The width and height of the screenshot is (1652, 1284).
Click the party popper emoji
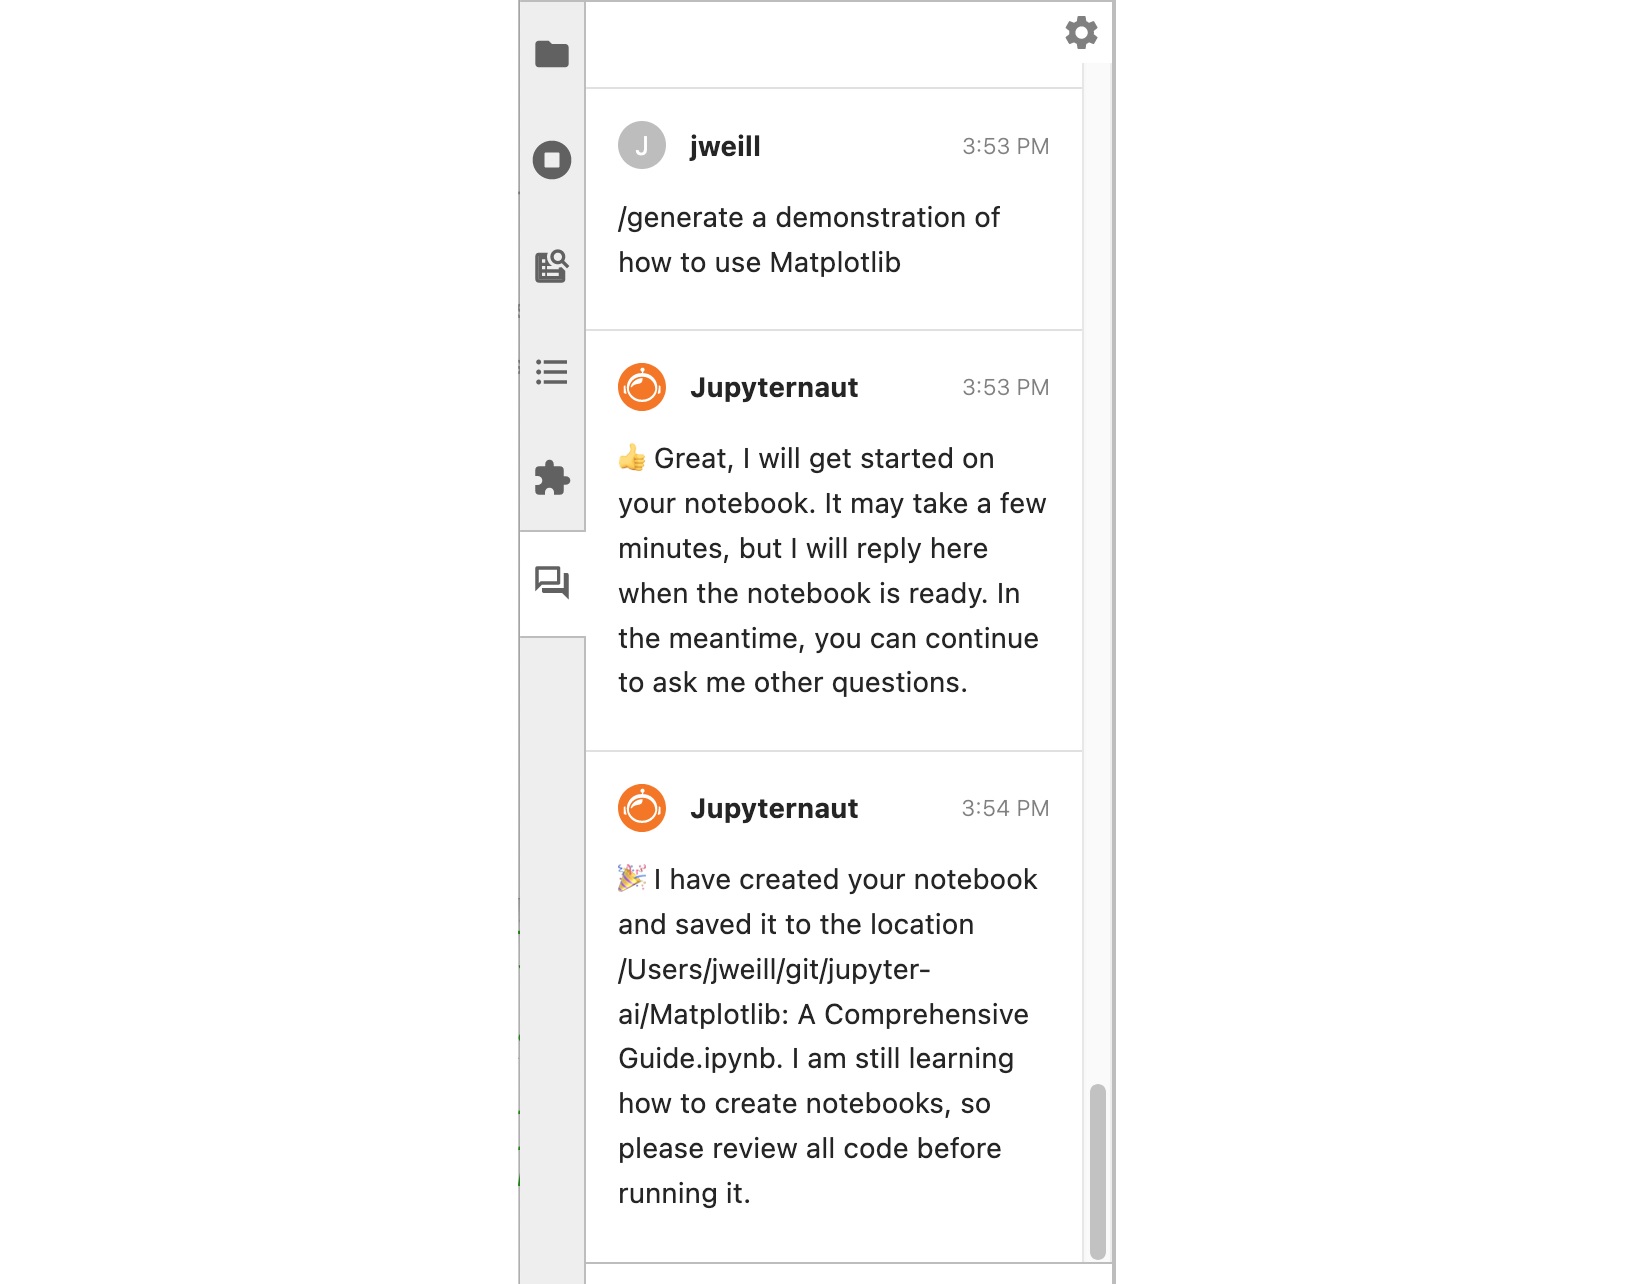(632, 879)
